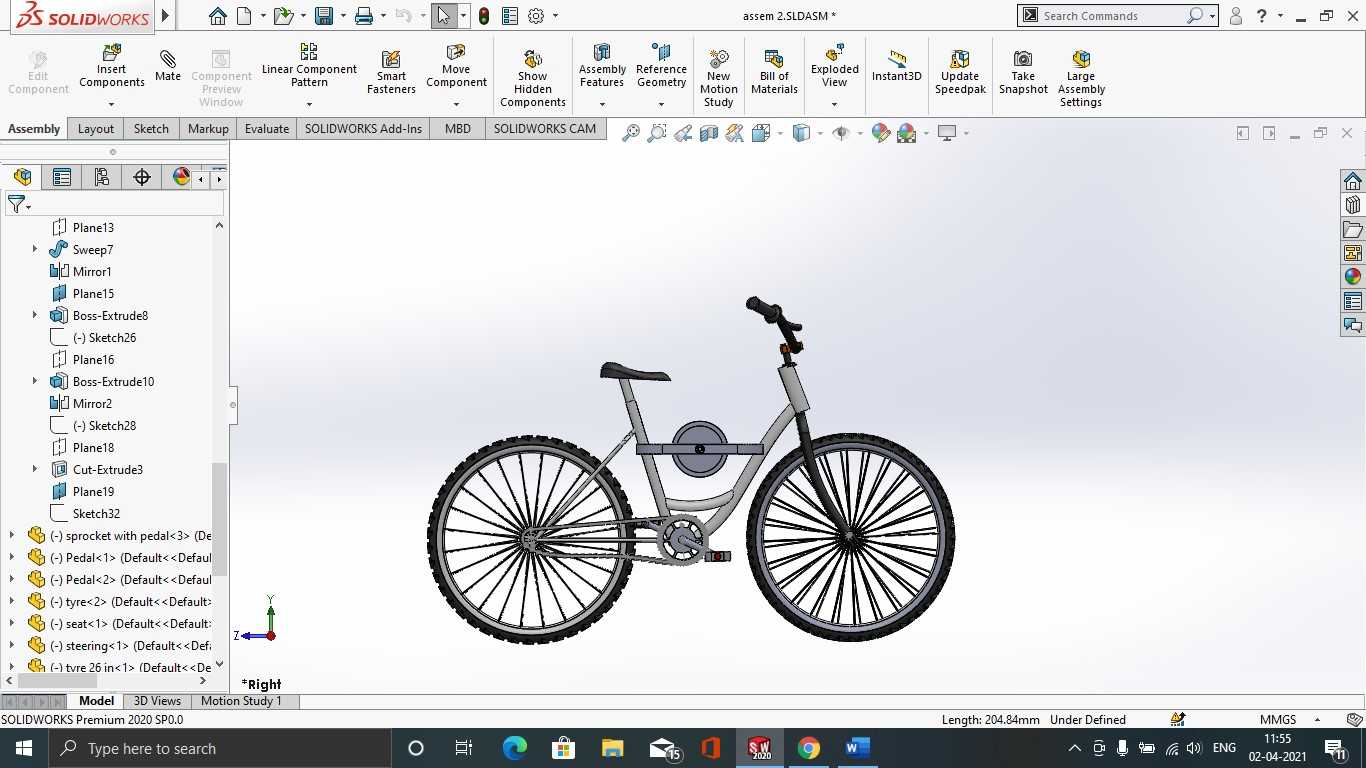Open Motion Study 1 tab
Image resolution: width=1366 pixels, height=768 pixels.
tap(241, 701)
